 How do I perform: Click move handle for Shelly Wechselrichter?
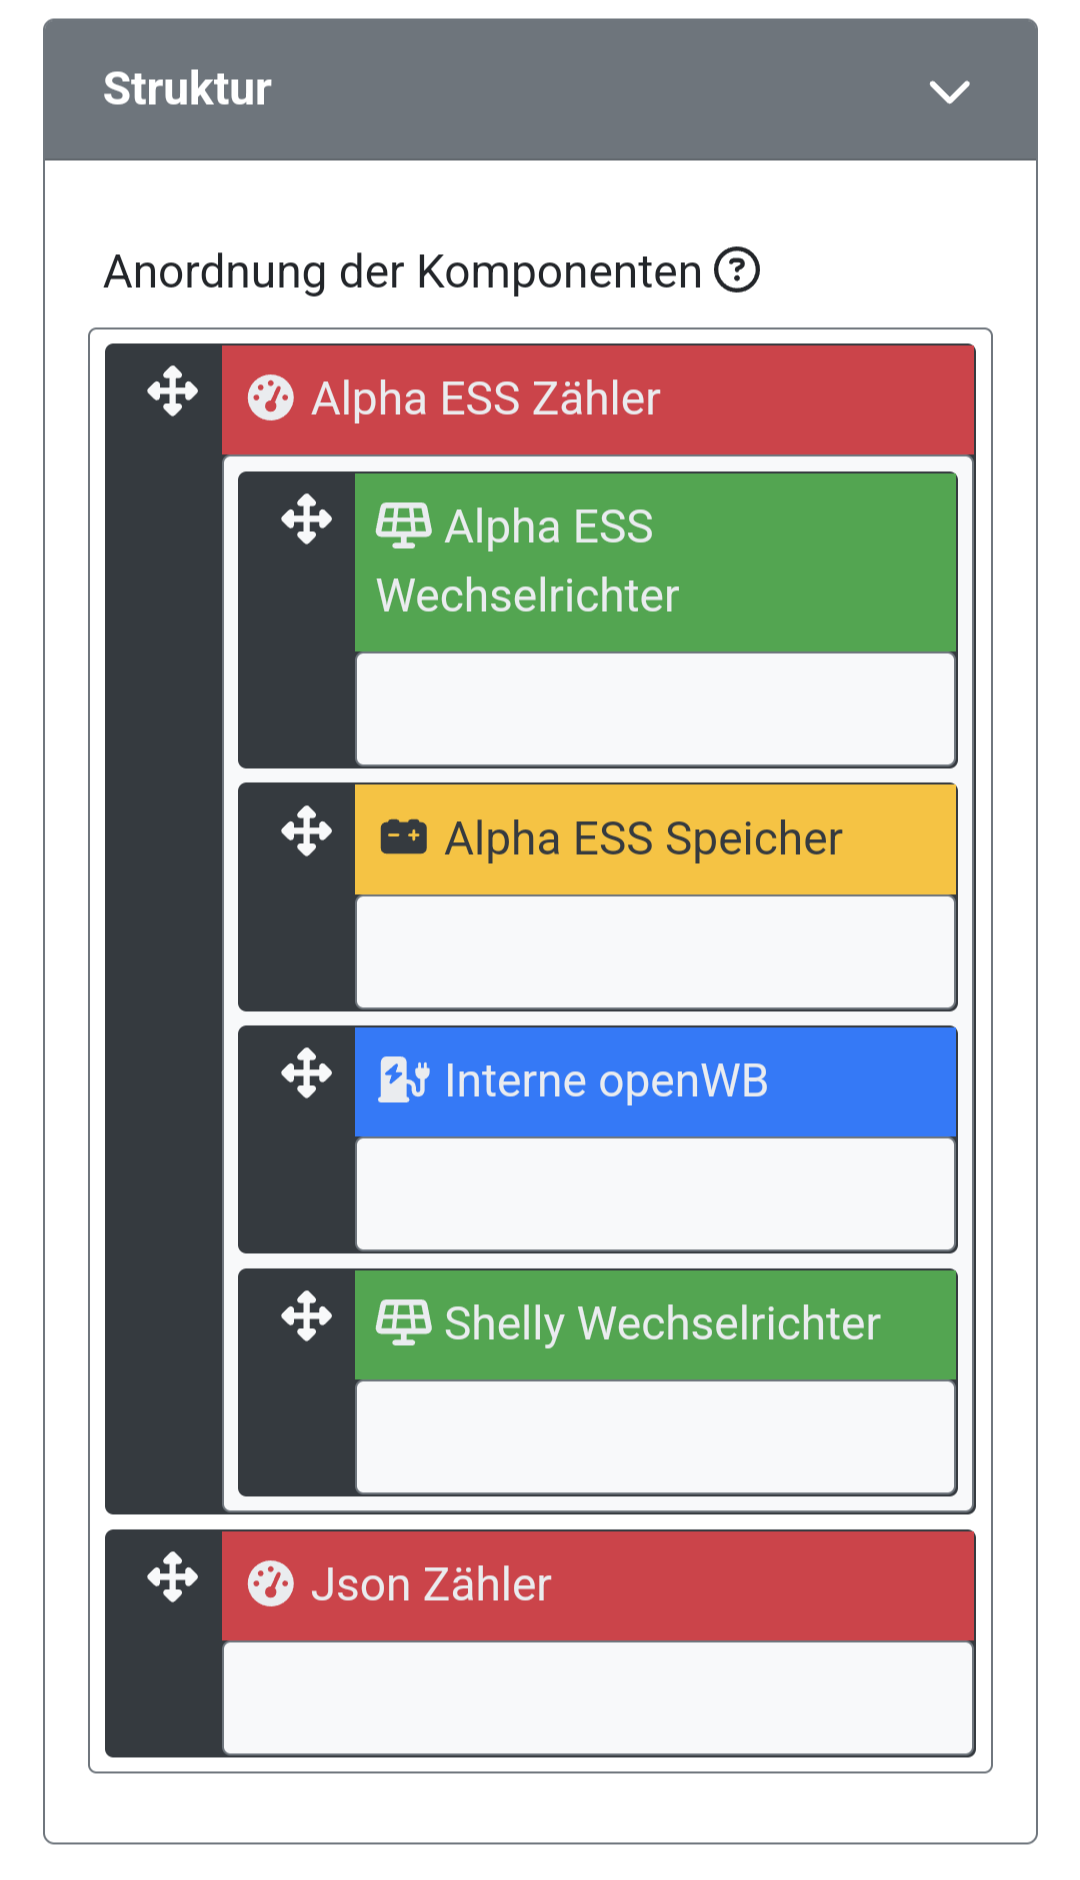306,1316
